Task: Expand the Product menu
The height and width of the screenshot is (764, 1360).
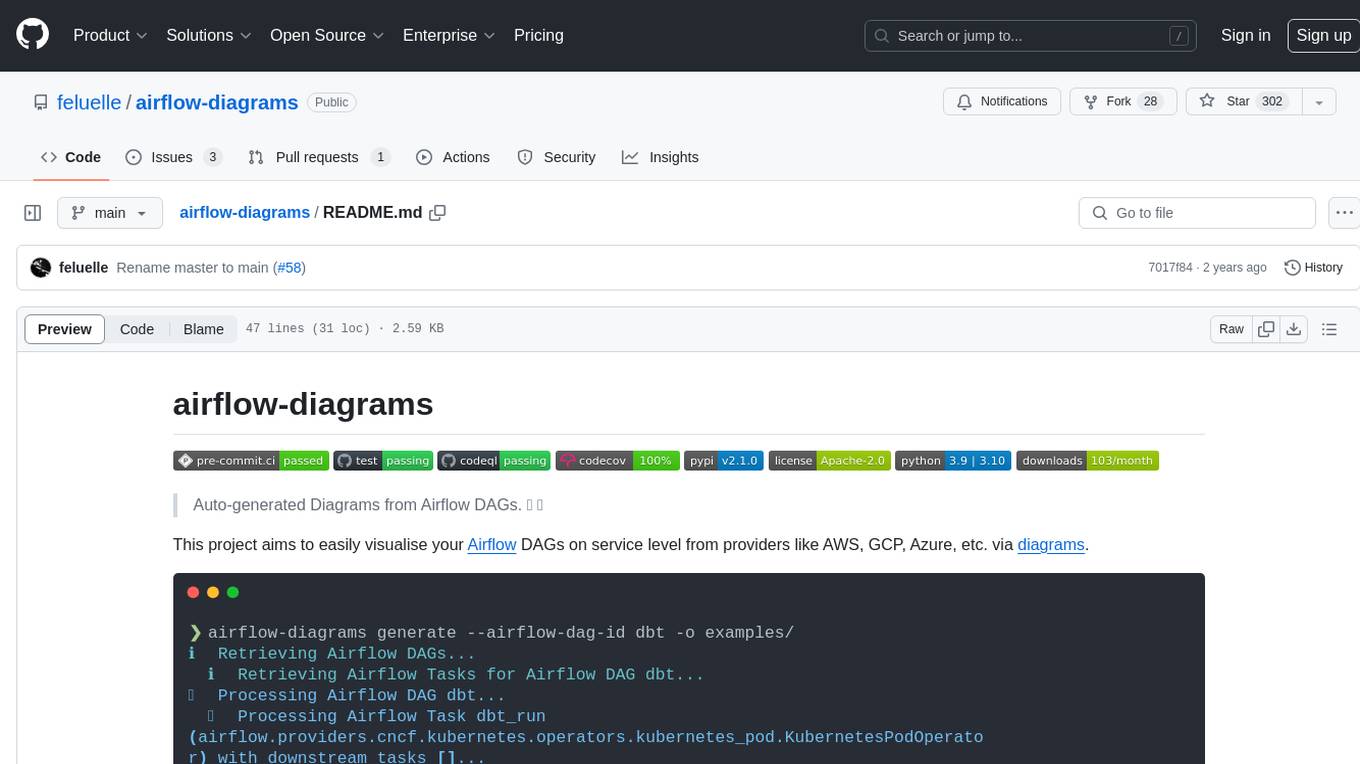Action: (110, 35)
